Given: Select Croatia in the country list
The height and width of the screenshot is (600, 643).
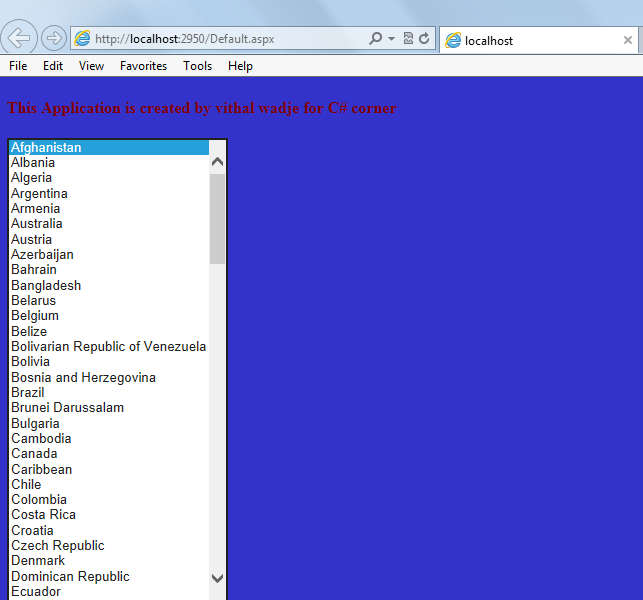Looking at the screenshot, I should click(x=109, y=530).
